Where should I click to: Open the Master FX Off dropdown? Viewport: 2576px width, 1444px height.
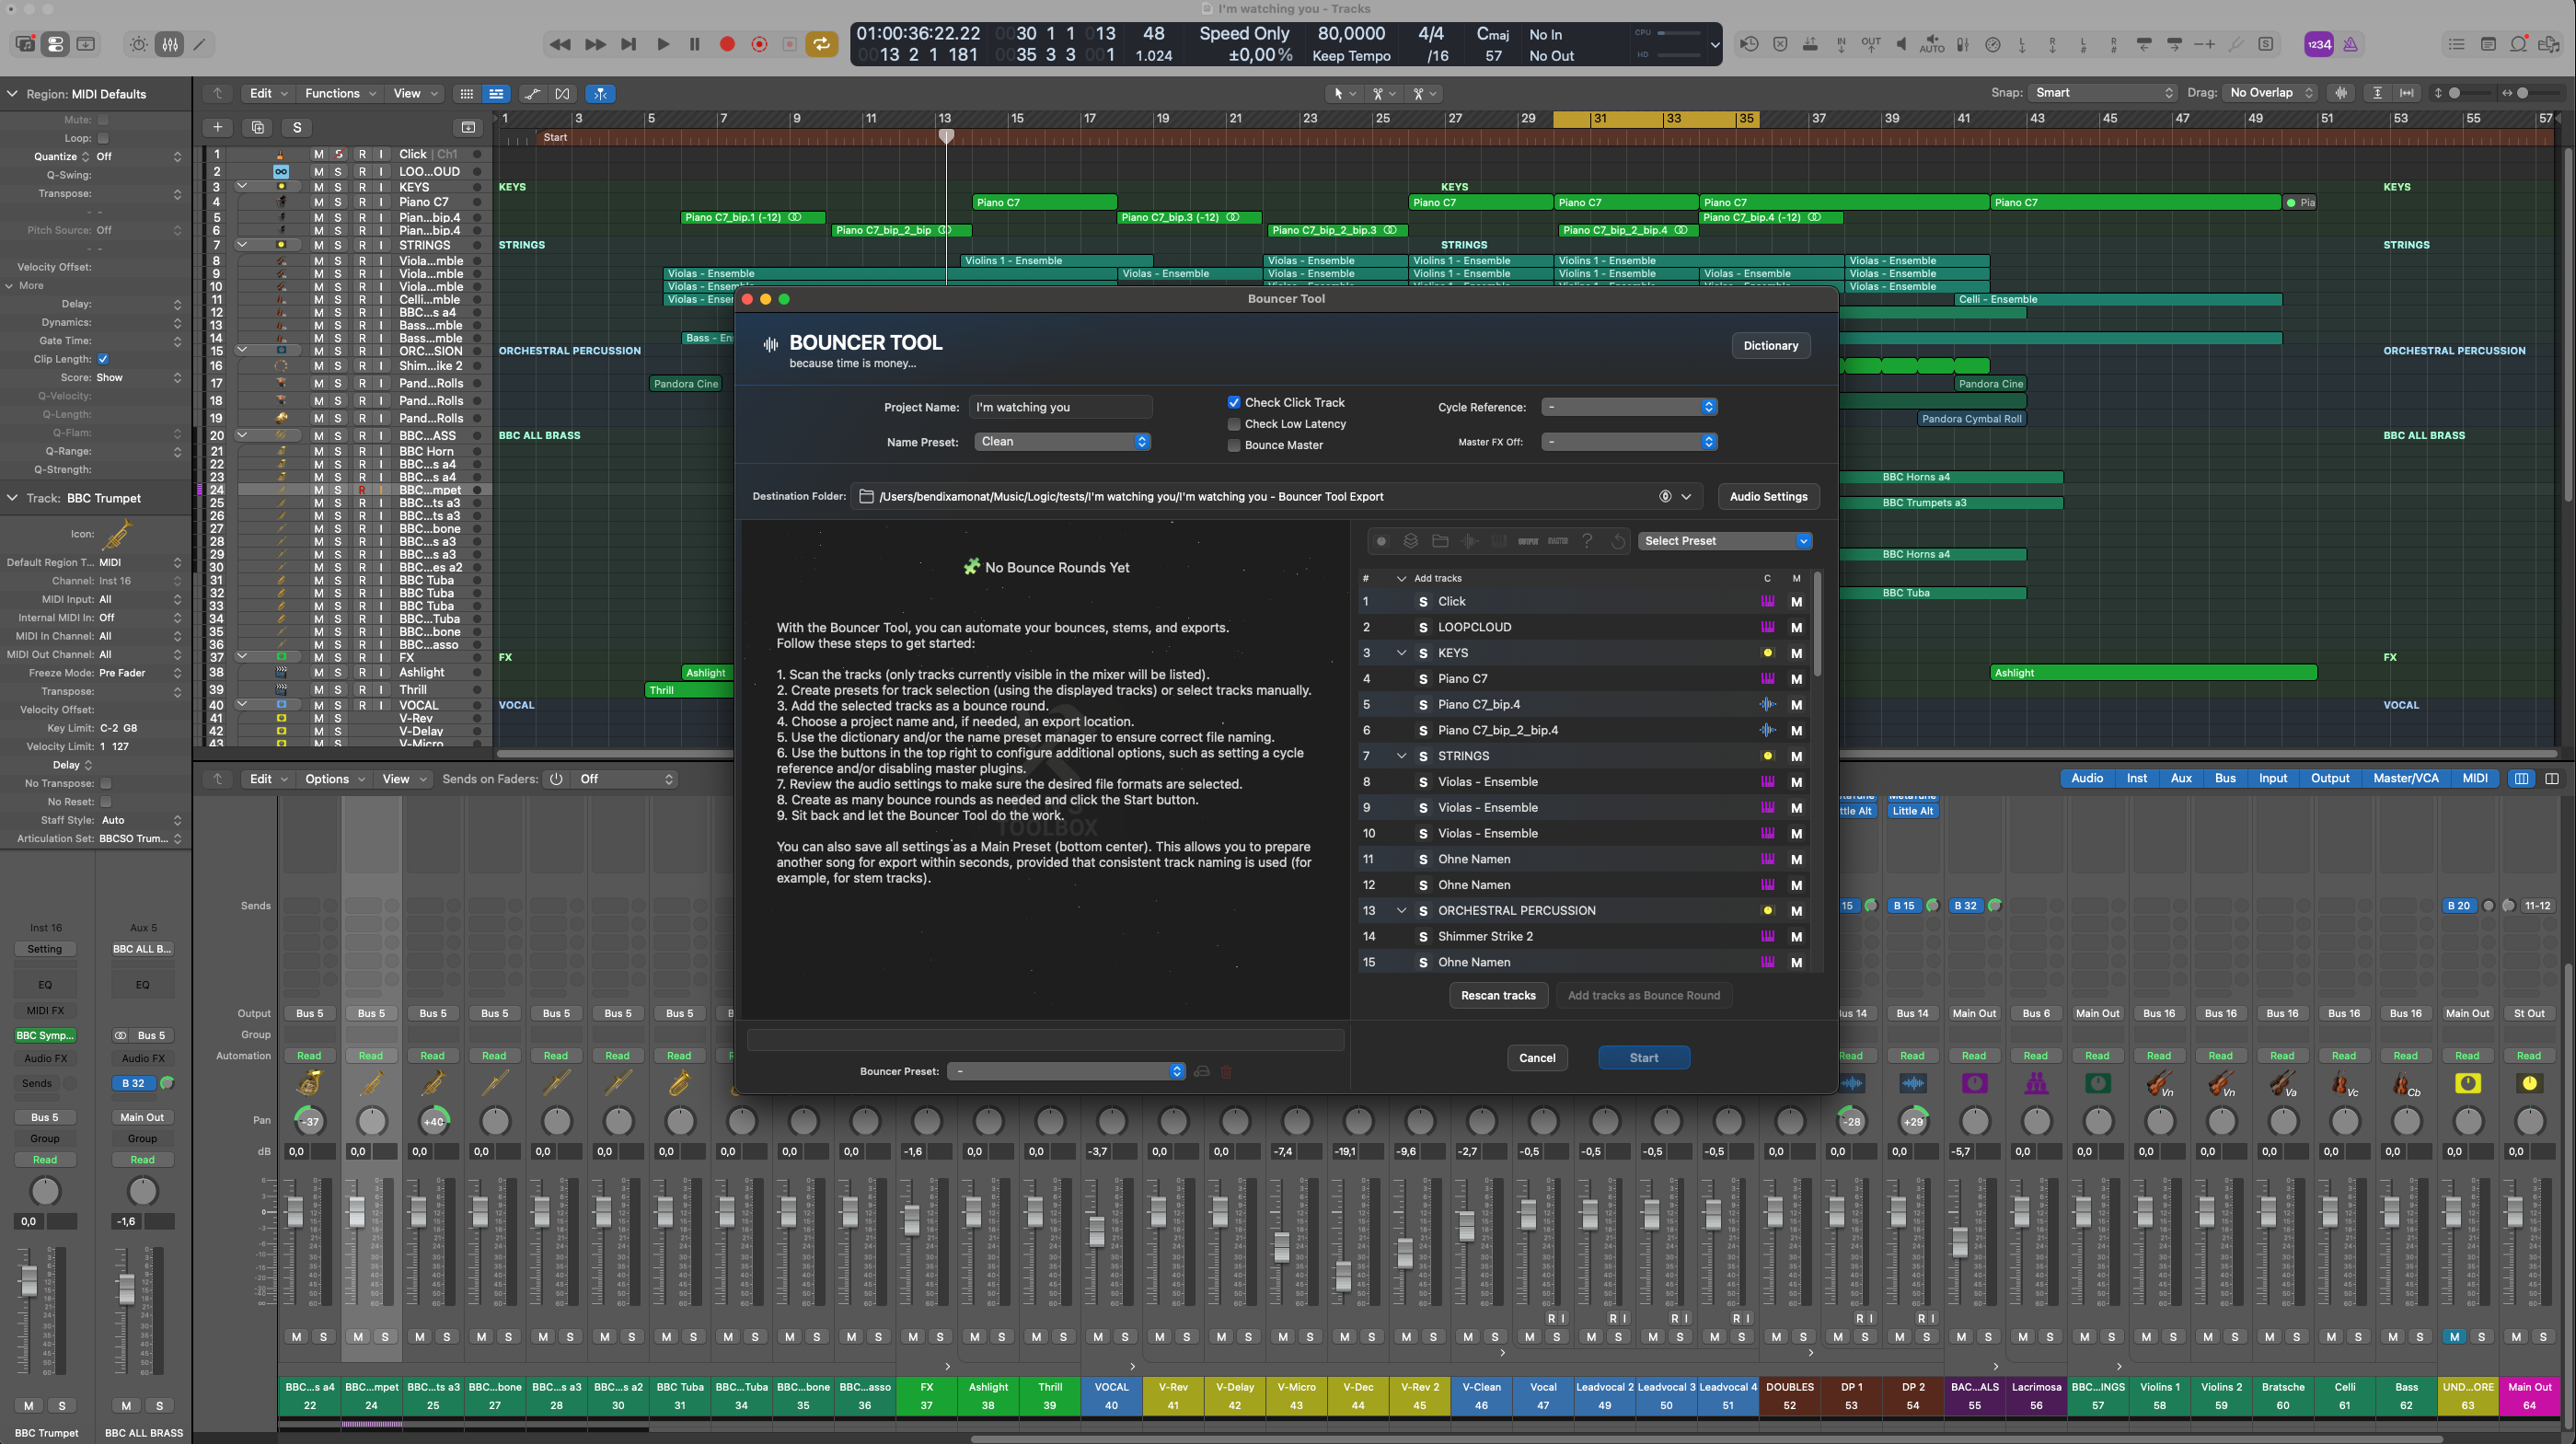coord(1629,441)
